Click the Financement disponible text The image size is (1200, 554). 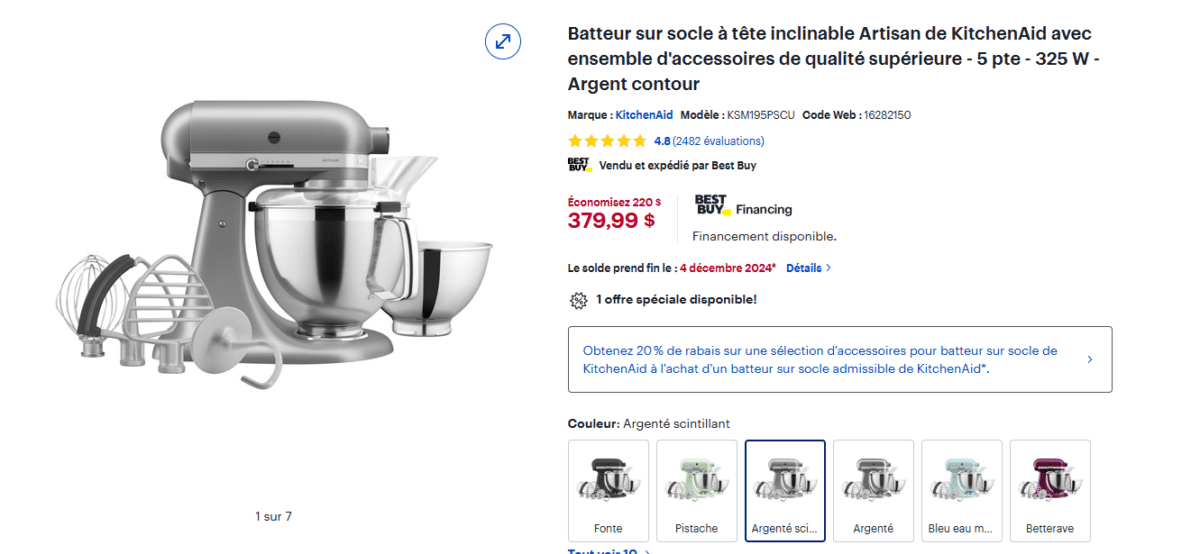coord(764,237)
